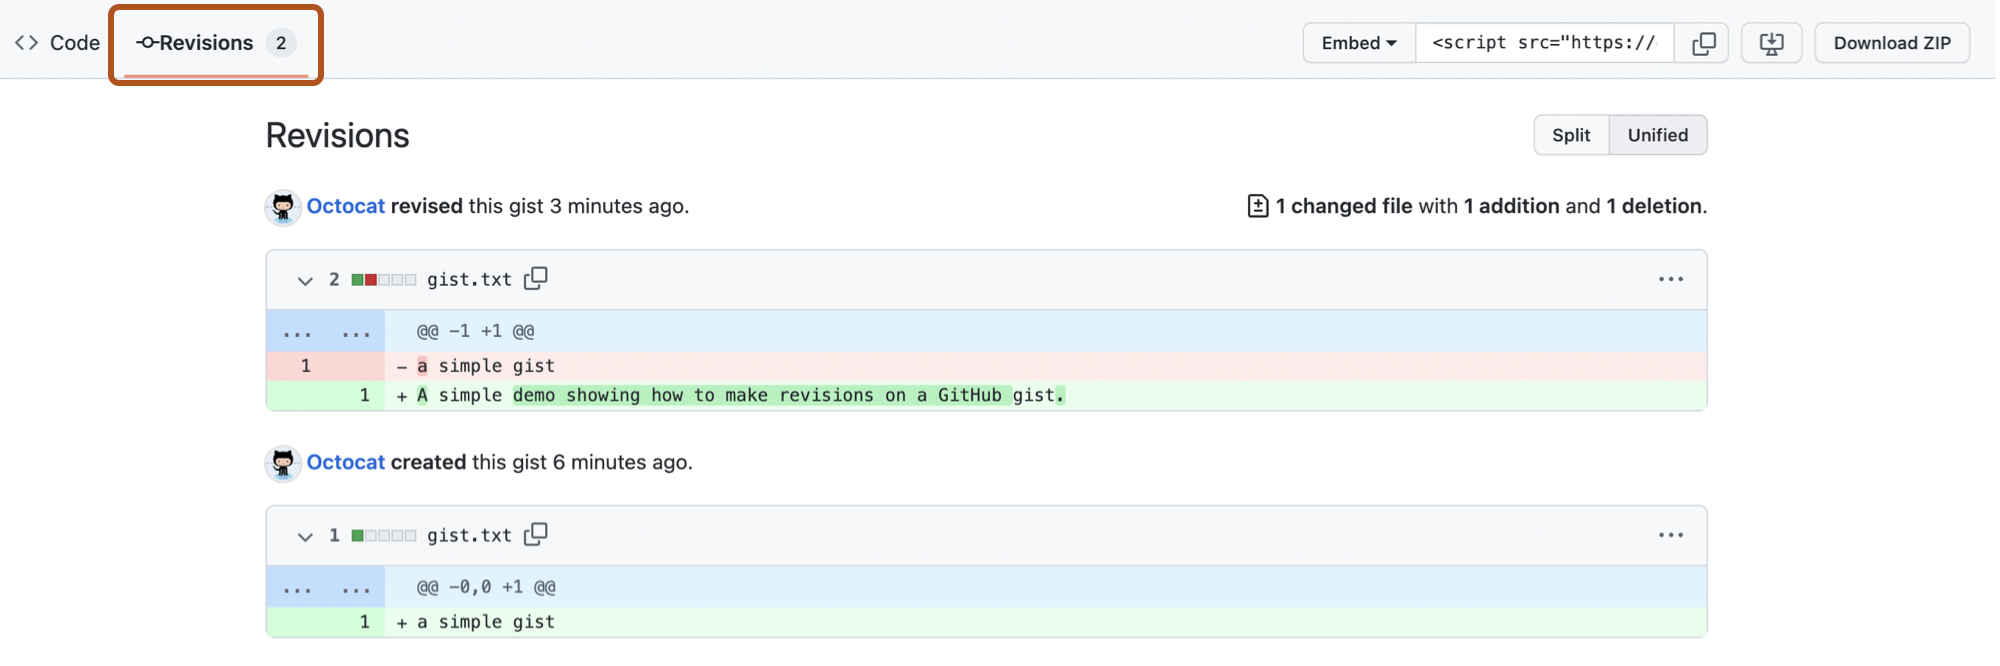Click Octocat avatar beside created entry
The height and width of the screenshot is (666, 2000).
coord(283,463)
